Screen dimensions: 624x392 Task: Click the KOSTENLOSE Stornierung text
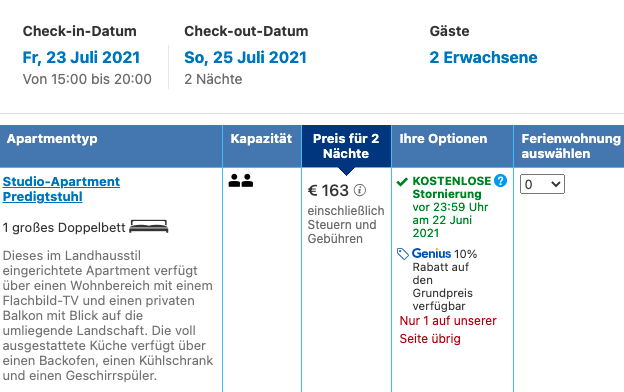[452, 187]
